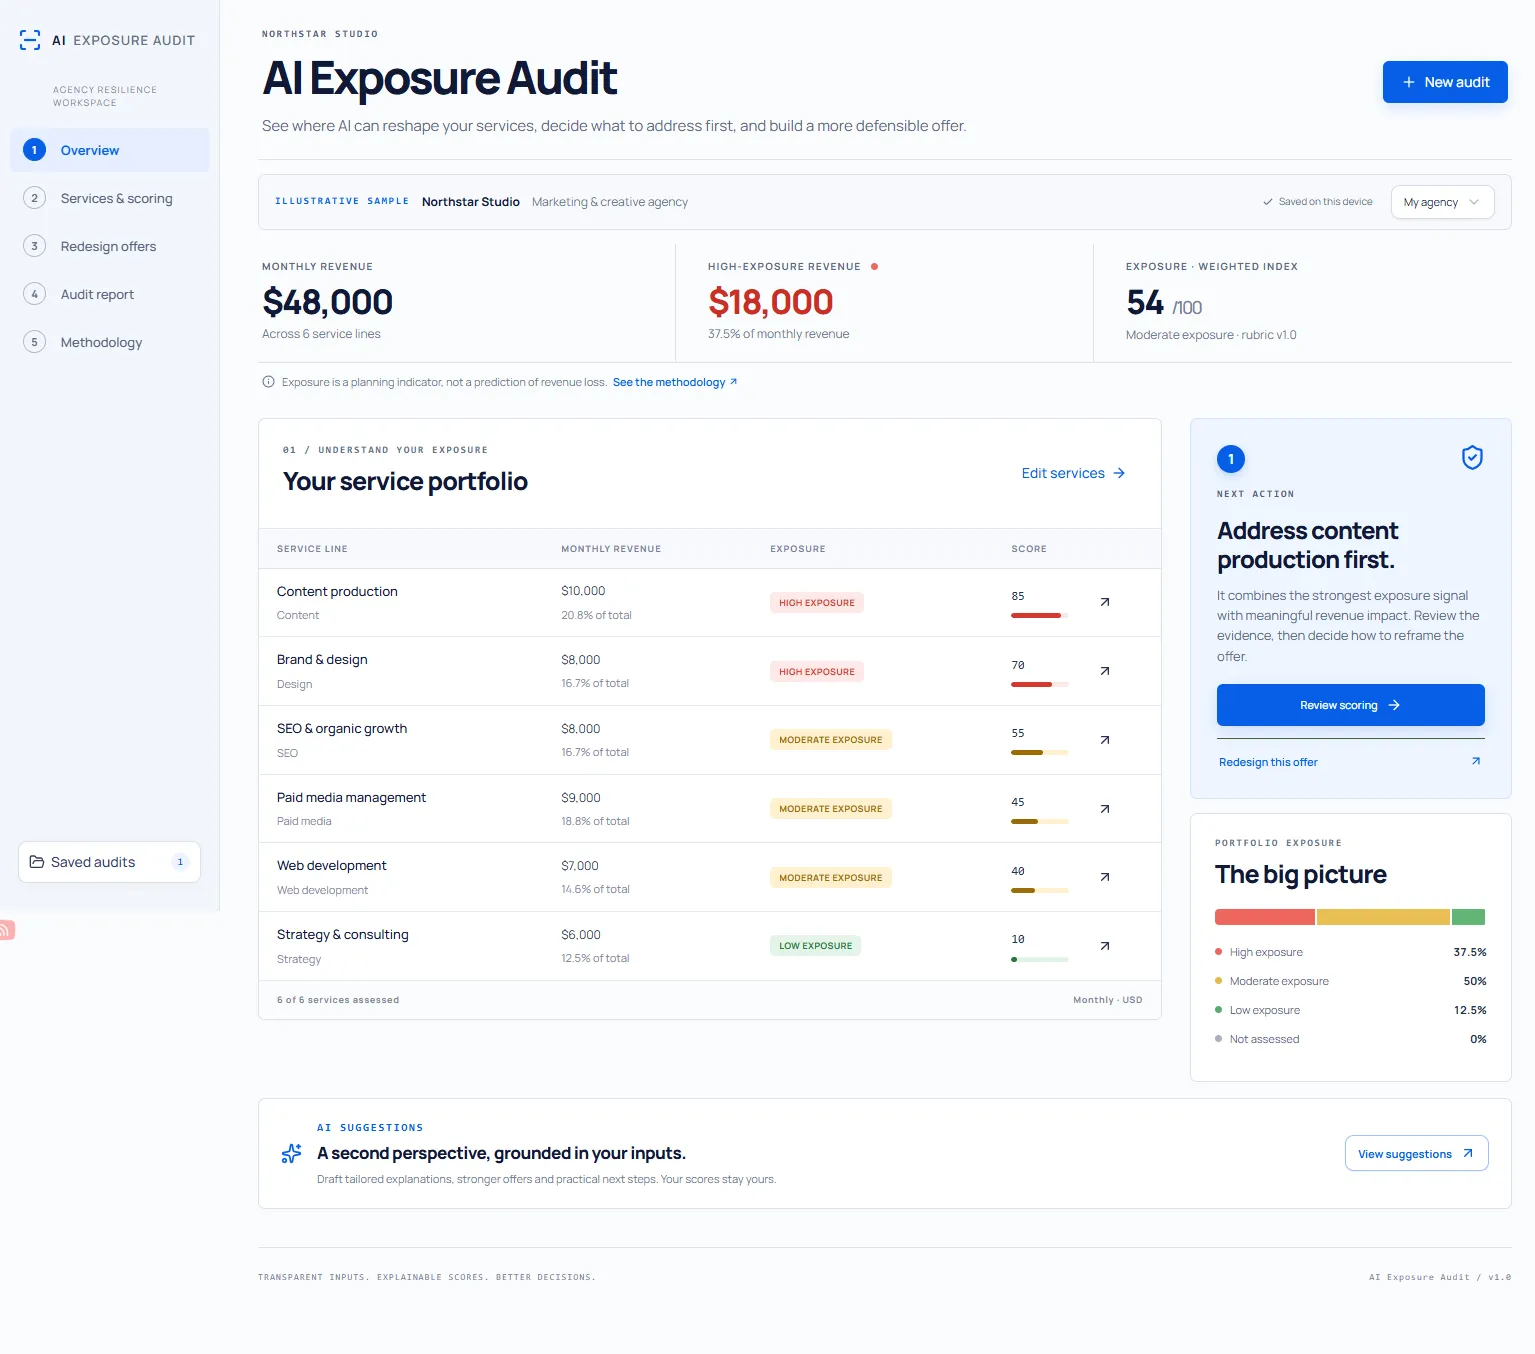
Task: Follow the See the methodology link
Action: pos(675,382)
